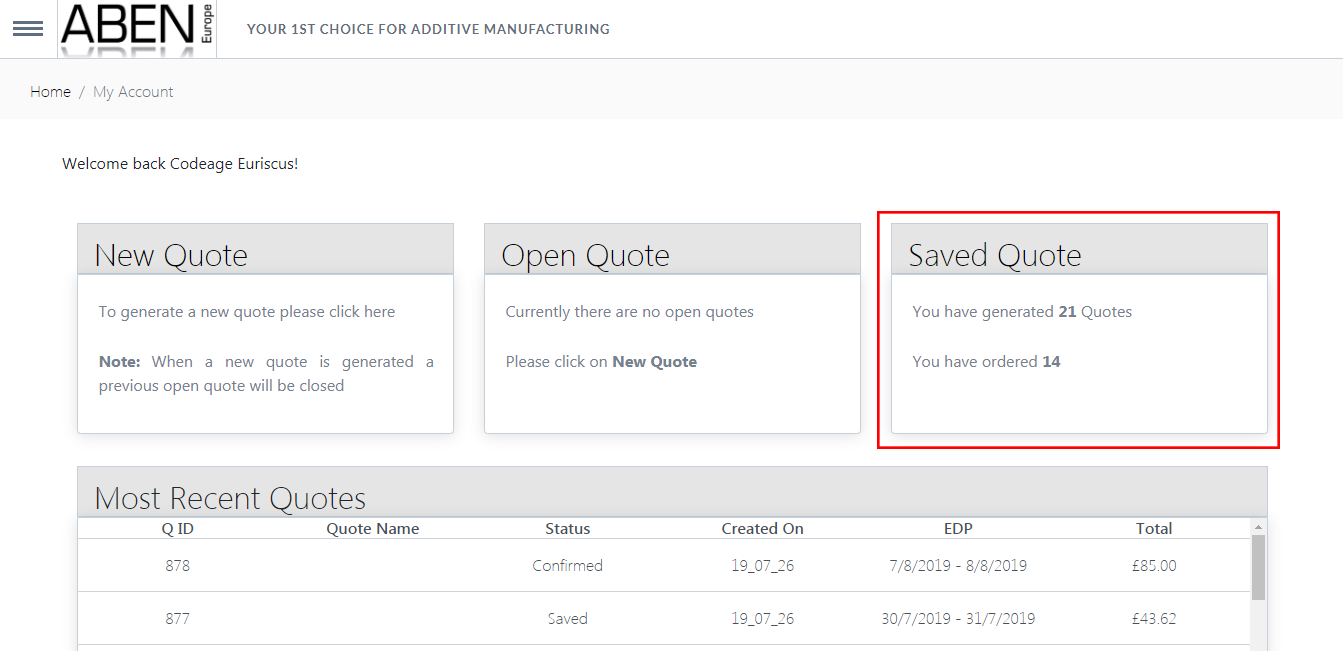The width and height of the screenshot is (1343, 651).
Task: Open the Saved Quote card heading
Action: 994,255
